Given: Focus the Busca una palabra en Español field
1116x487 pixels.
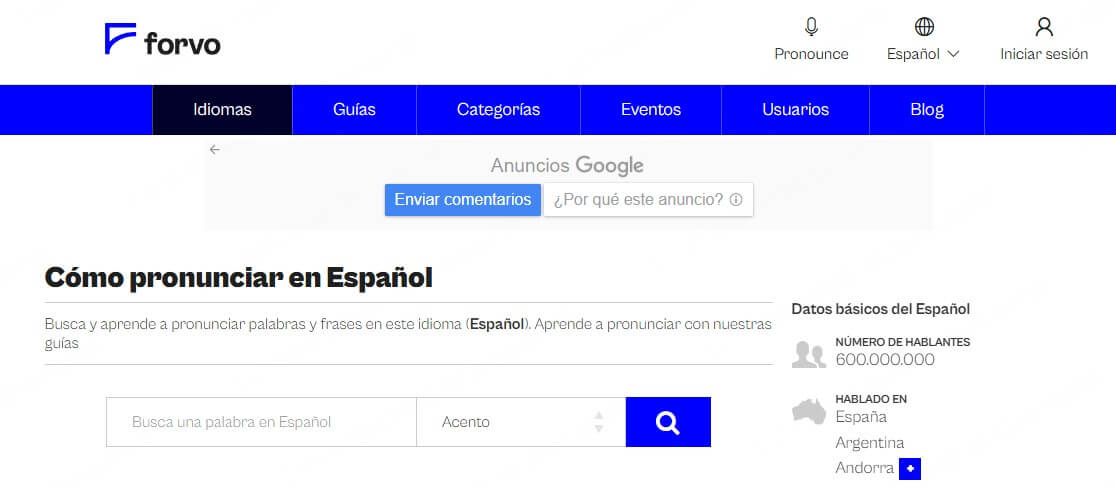Looking at the screenshot, I should pyautogui.click(x=261, y=422).
